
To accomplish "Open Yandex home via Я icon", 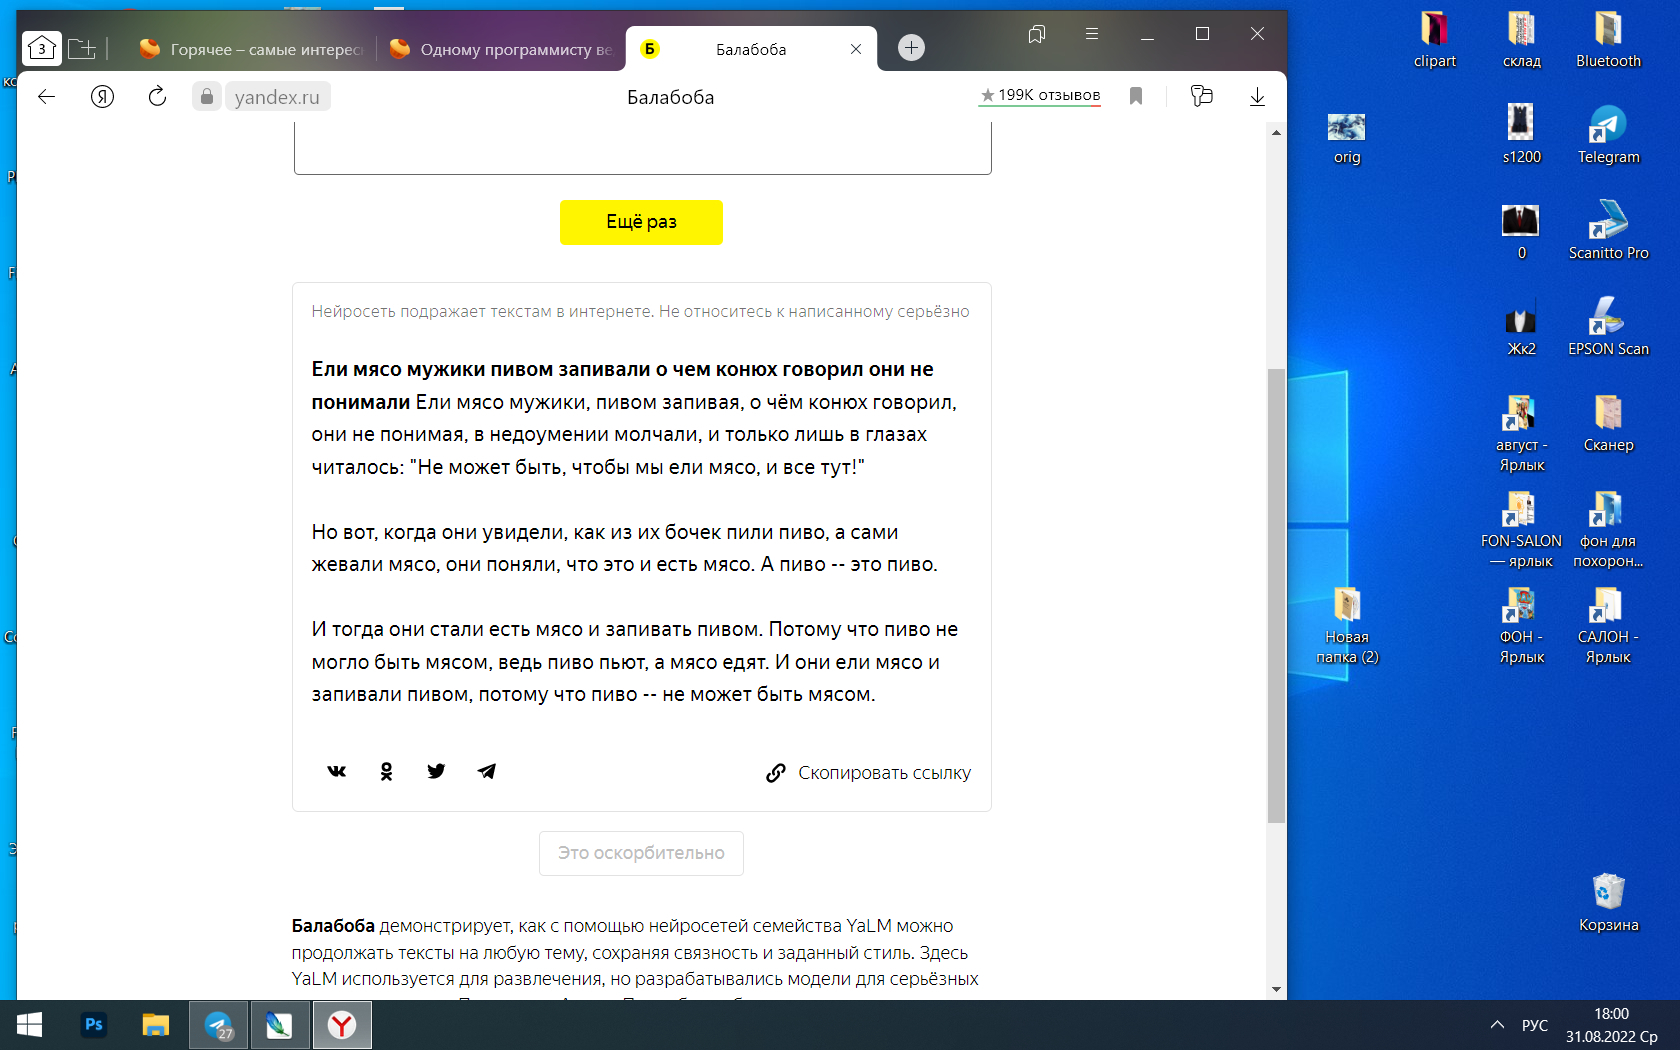I will click(102, 97).
